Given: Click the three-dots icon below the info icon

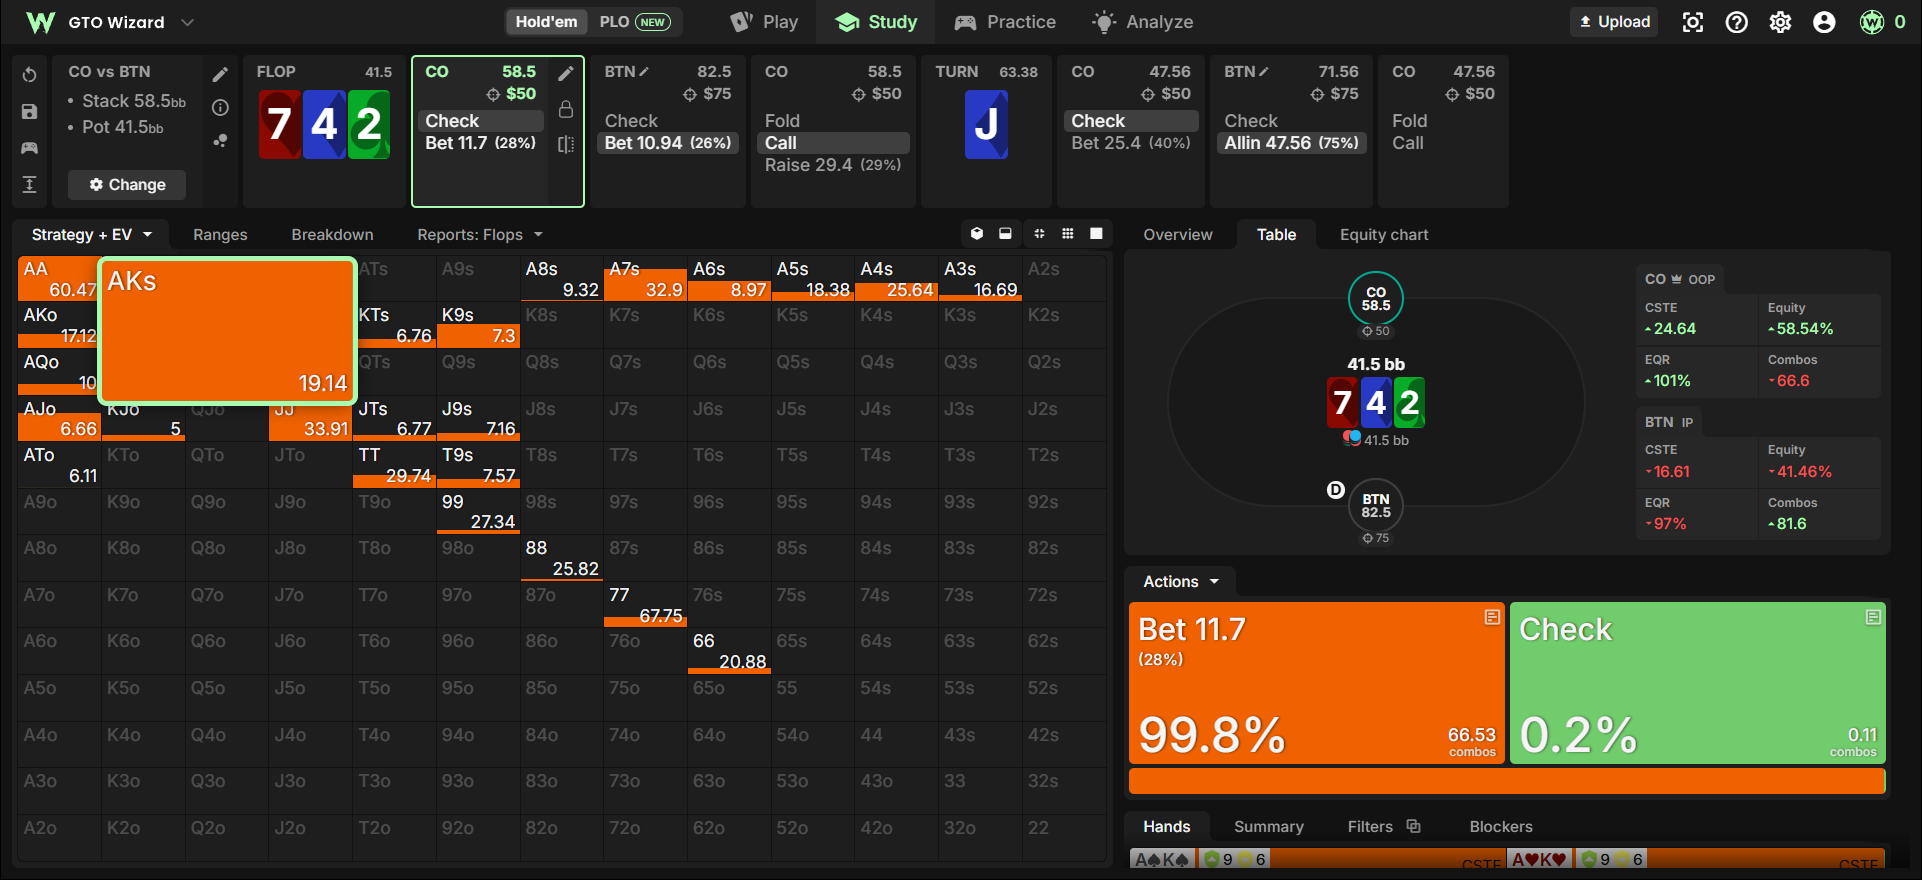Looking at the screenshot, I should (220, 141).
